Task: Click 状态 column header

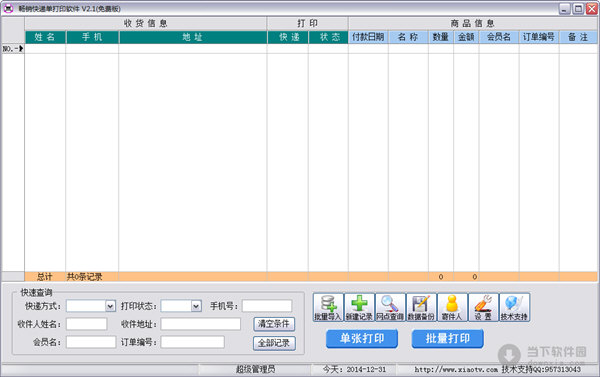Action: (x=328, y=37)
